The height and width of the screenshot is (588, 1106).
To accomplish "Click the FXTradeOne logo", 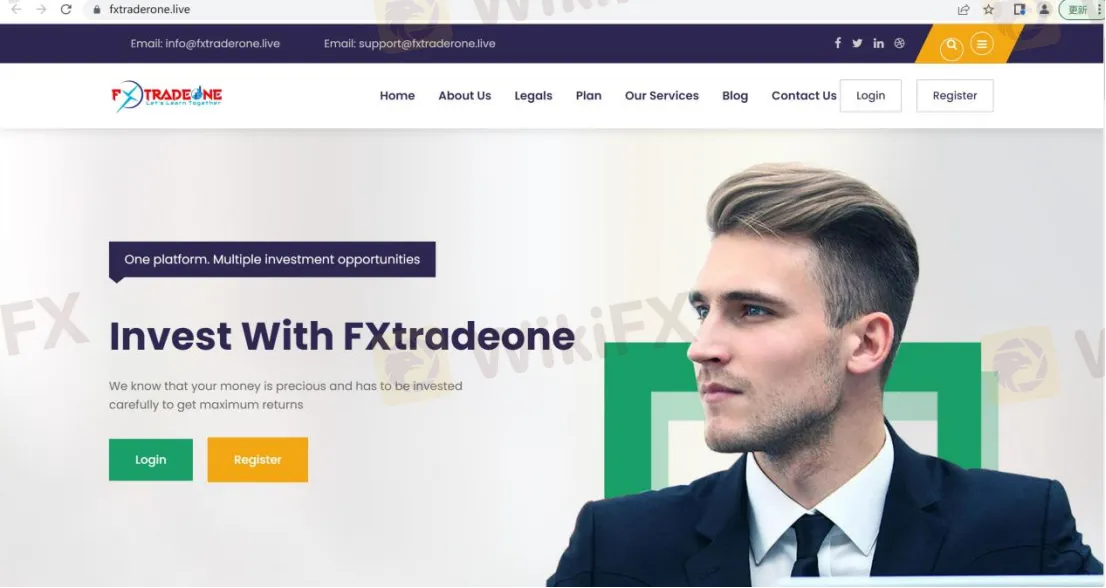I will [166, 96].
